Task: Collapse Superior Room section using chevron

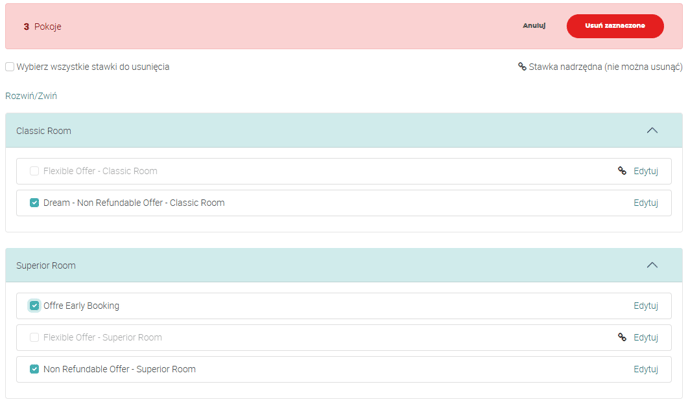Action: click(652, 265)
